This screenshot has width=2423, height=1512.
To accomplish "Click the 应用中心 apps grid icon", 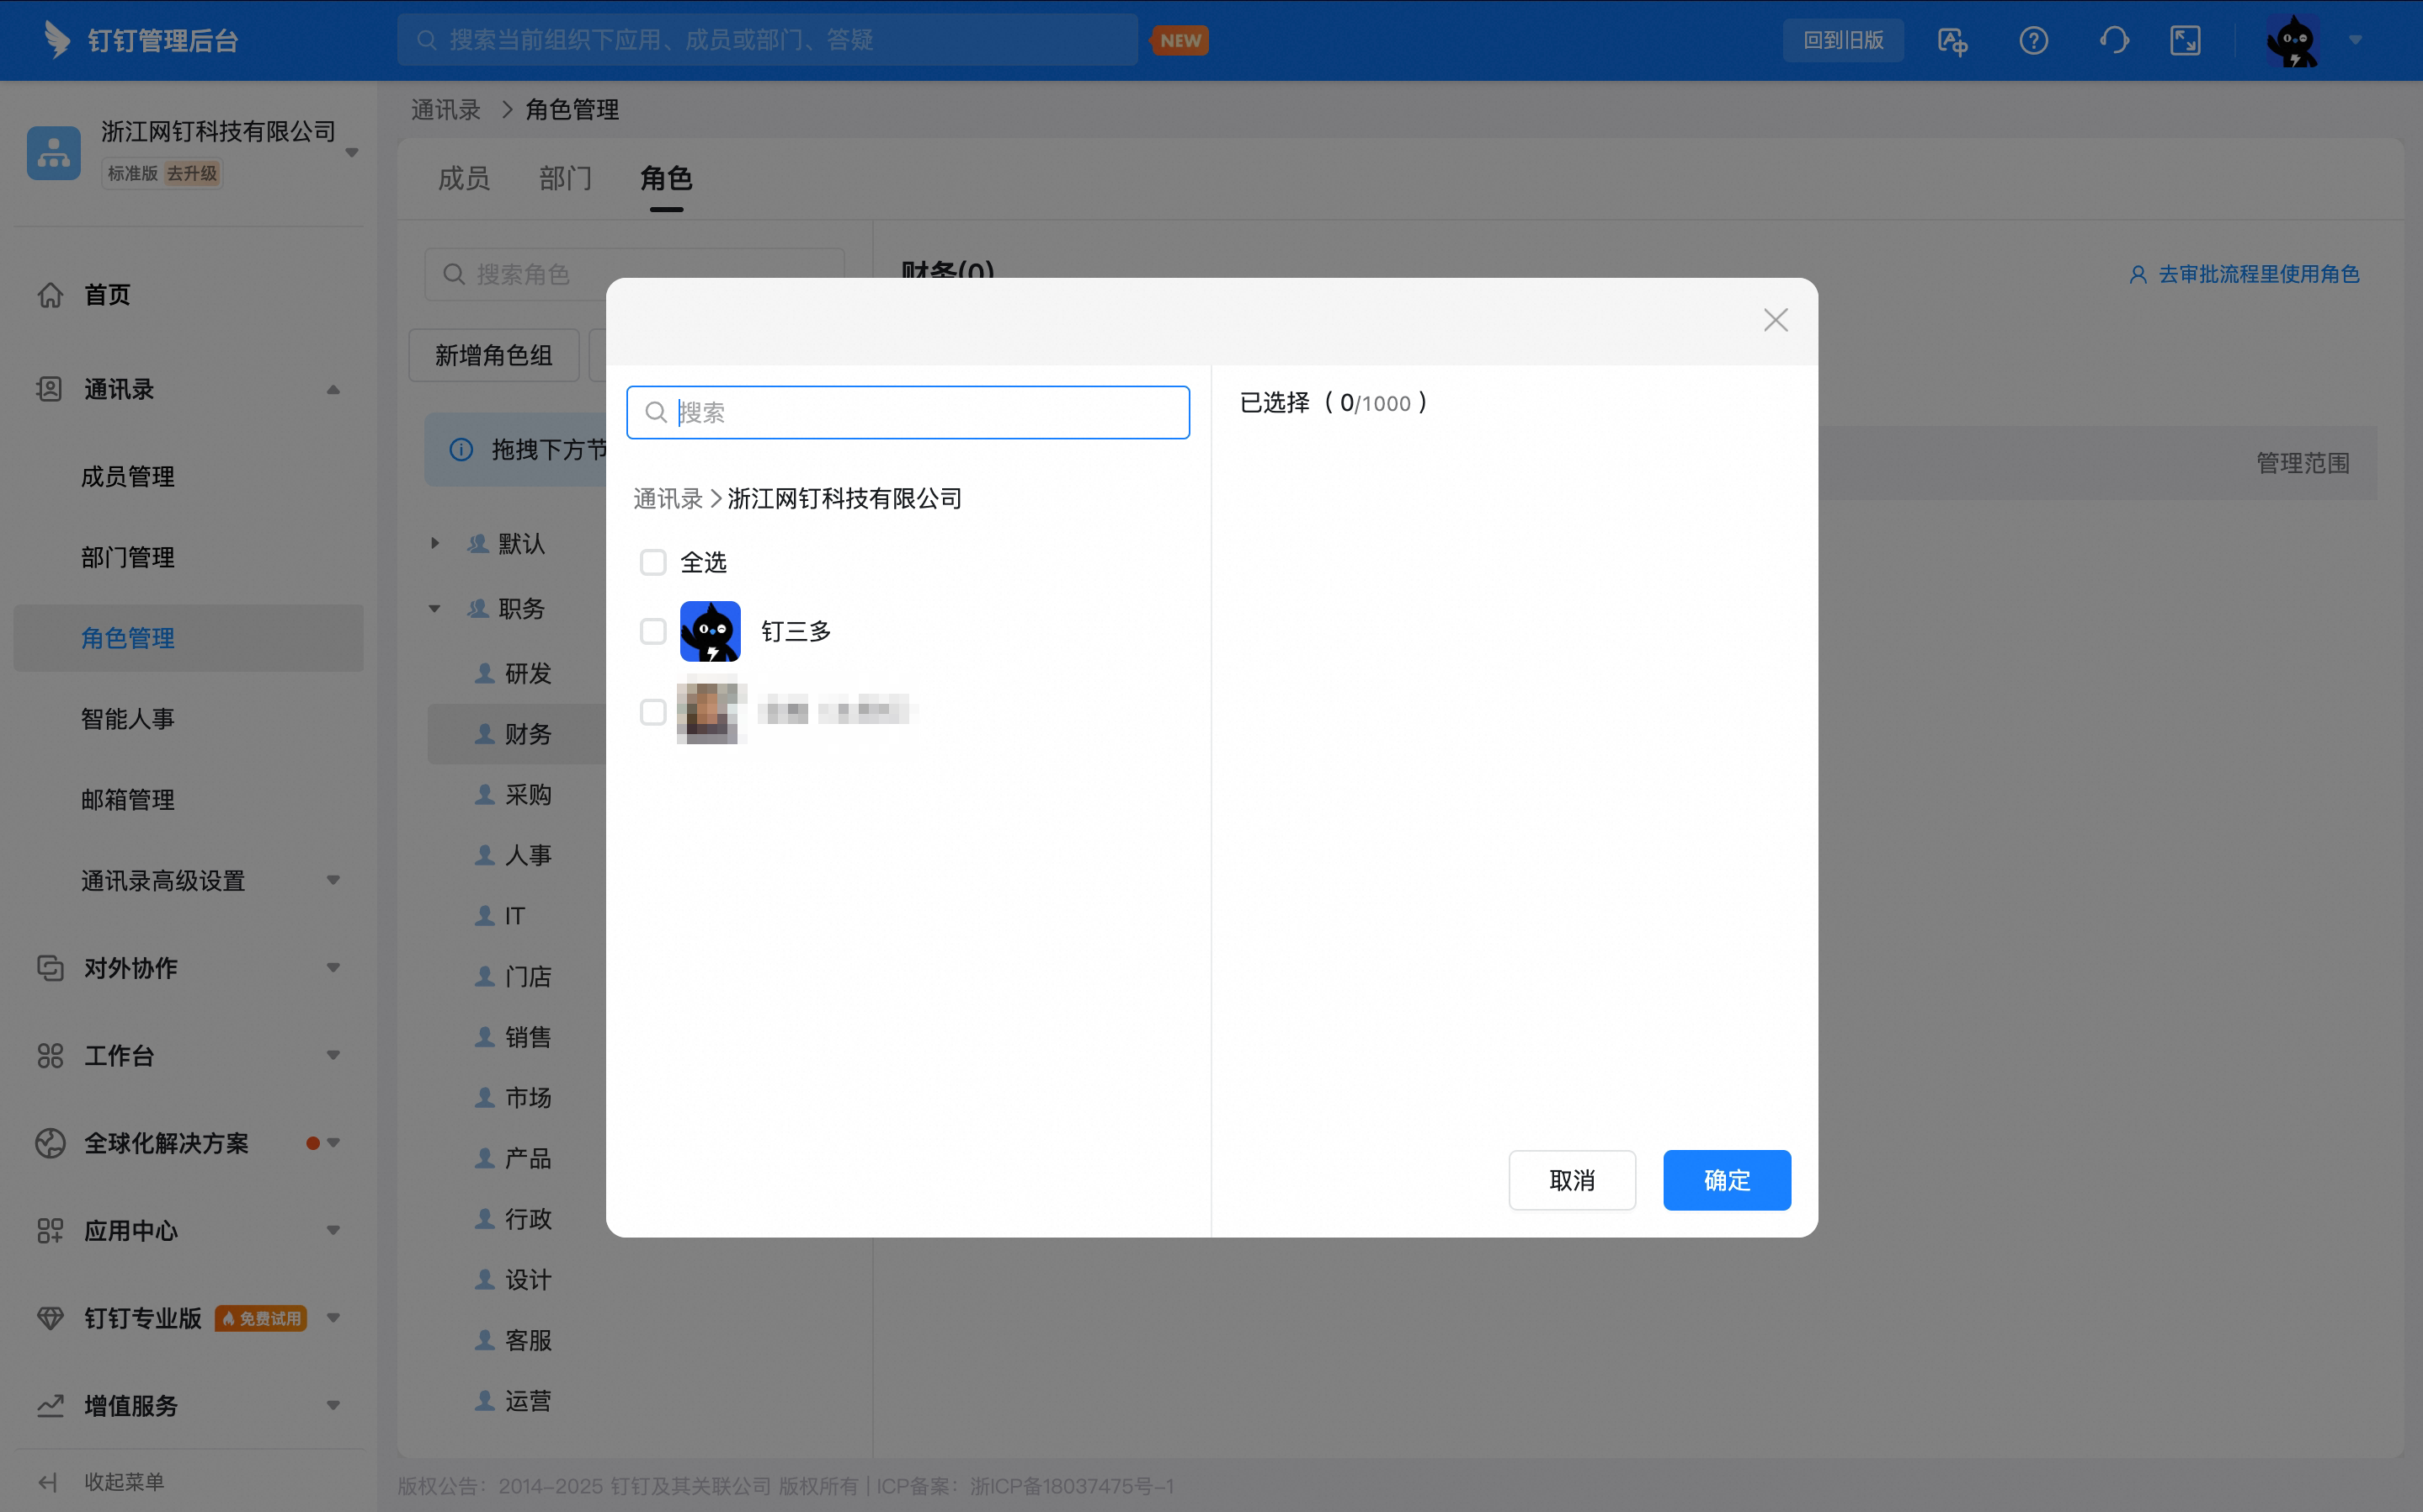I will click(50, 1231).
